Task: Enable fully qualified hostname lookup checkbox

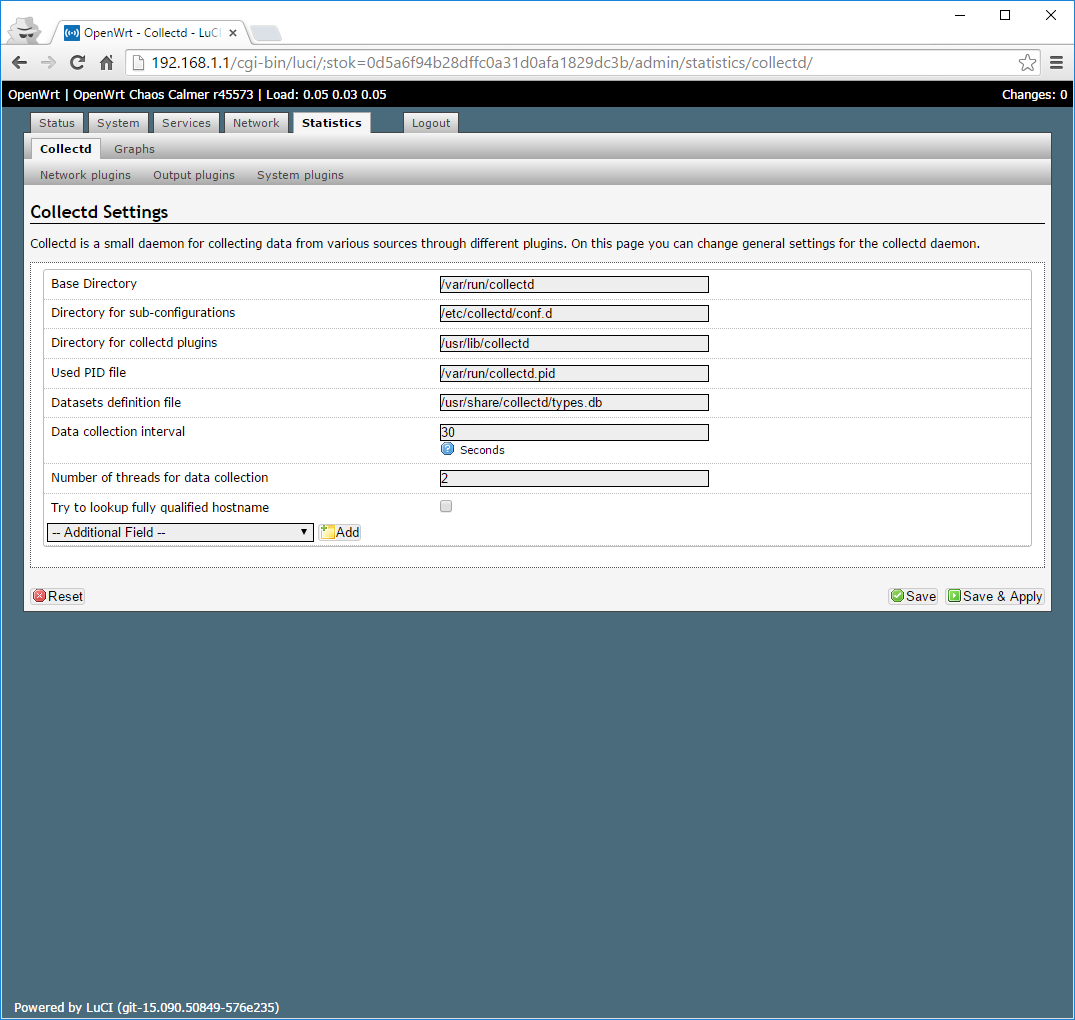Action: (x=446, y=506)
